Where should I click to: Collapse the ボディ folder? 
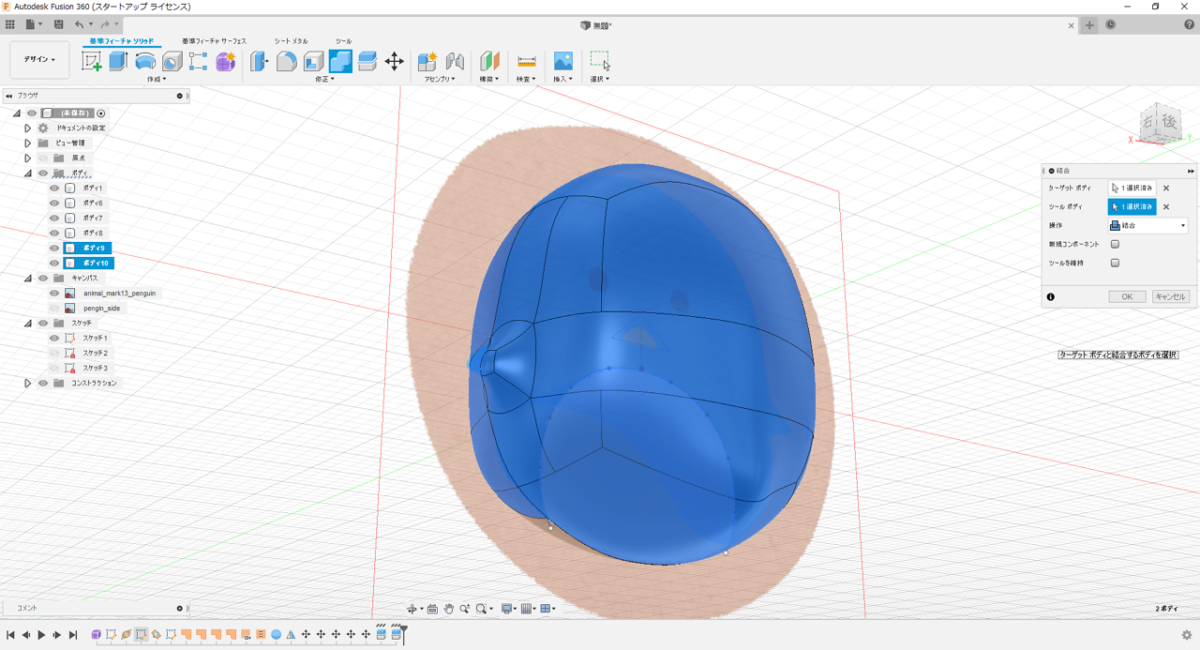coord(28,173)
